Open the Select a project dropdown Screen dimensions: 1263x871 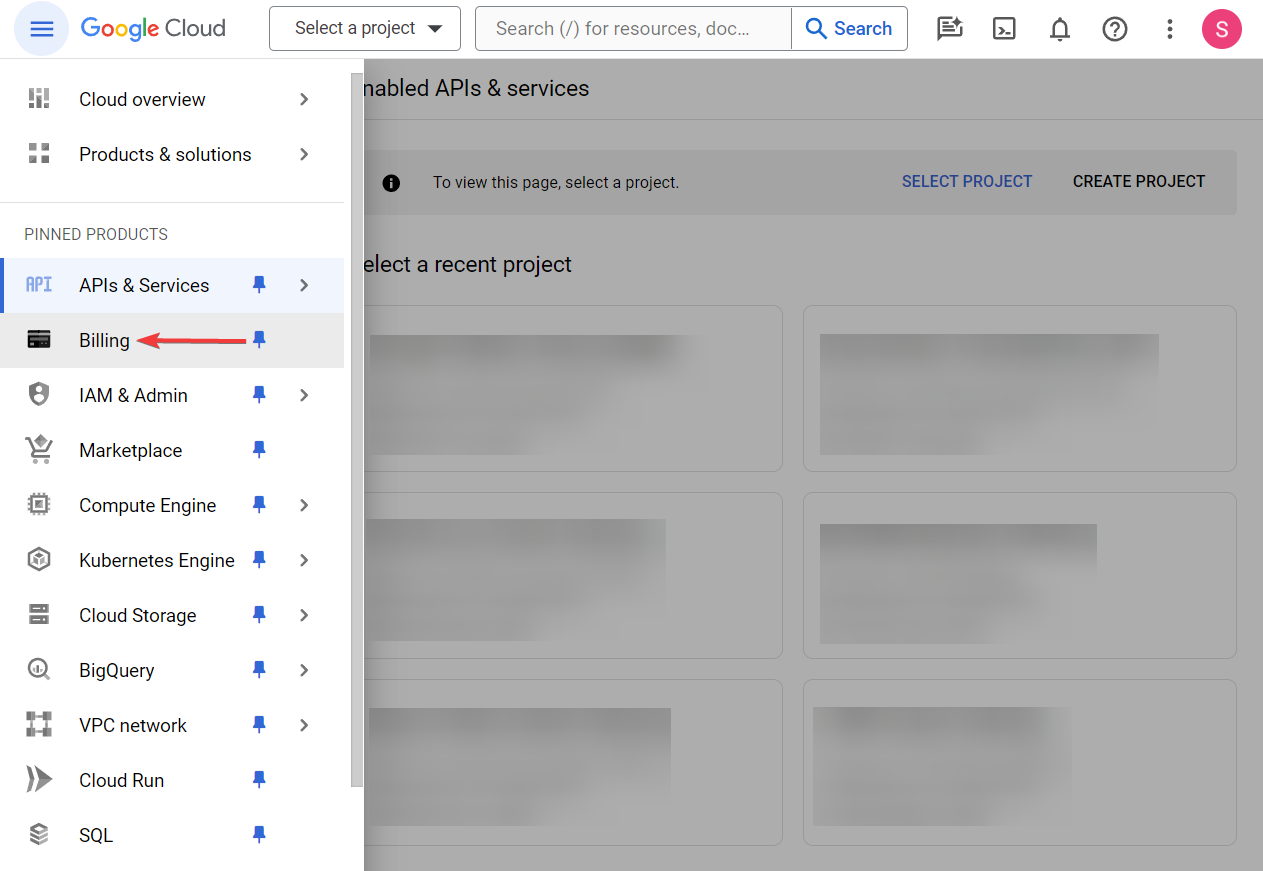tap(365, 28)
